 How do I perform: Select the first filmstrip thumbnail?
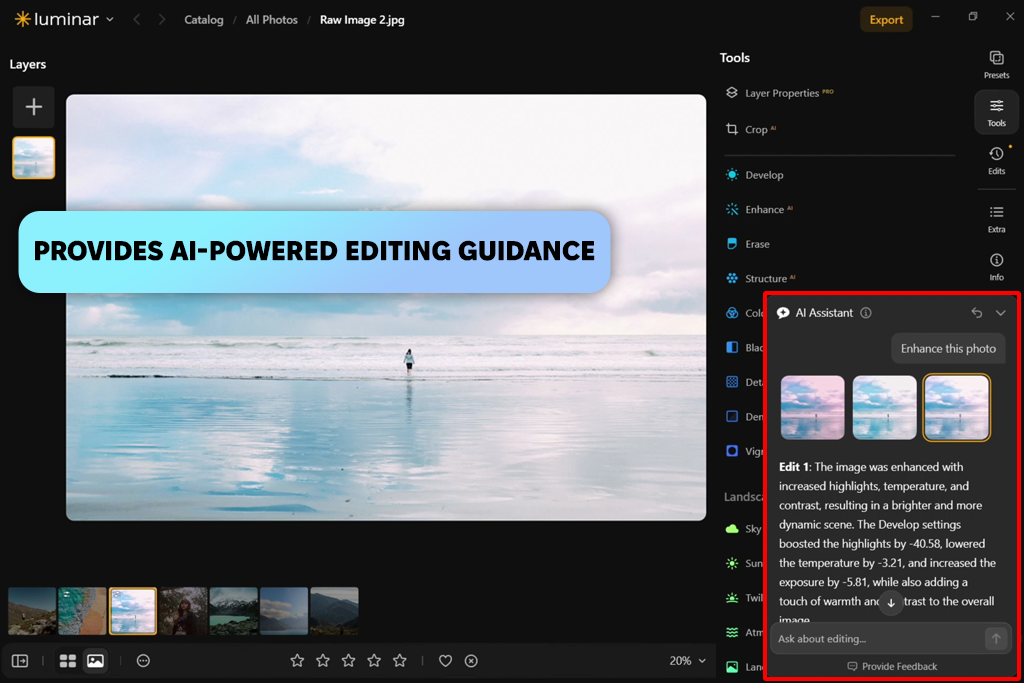pos(32,611)
